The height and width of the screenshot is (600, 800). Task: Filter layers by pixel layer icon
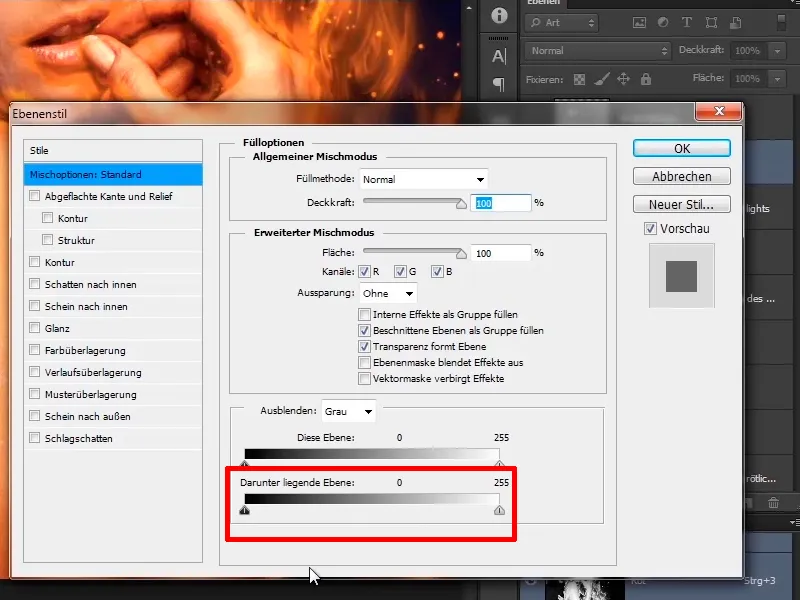pos(639,22)
